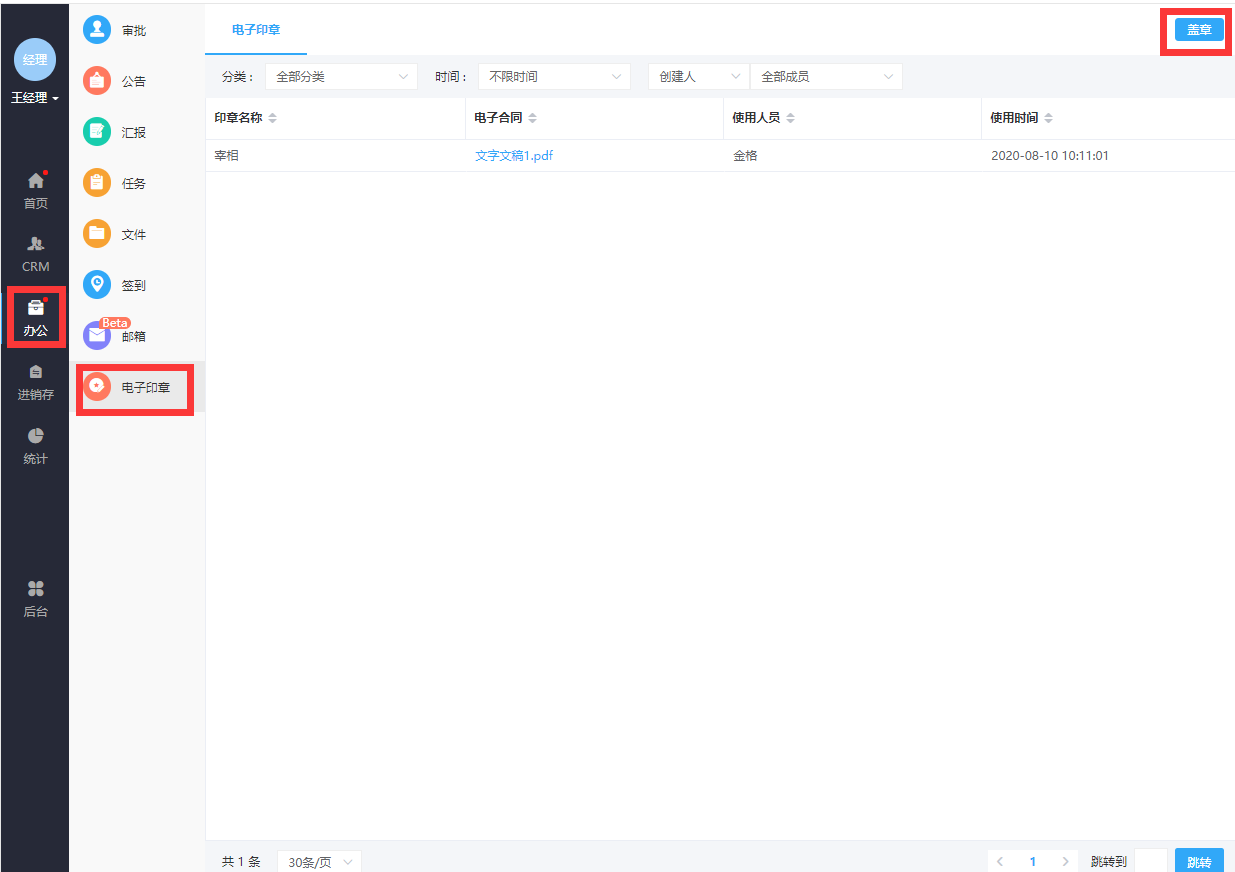Open the 不限时间 time dropdown

554,76
